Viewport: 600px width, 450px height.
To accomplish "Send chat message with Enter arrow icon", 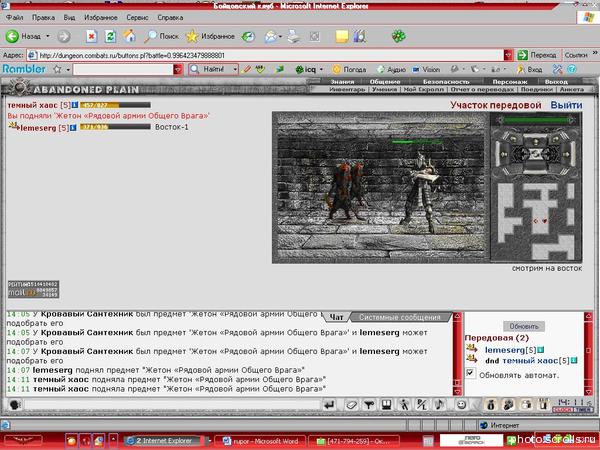I will tap(329, 404).
